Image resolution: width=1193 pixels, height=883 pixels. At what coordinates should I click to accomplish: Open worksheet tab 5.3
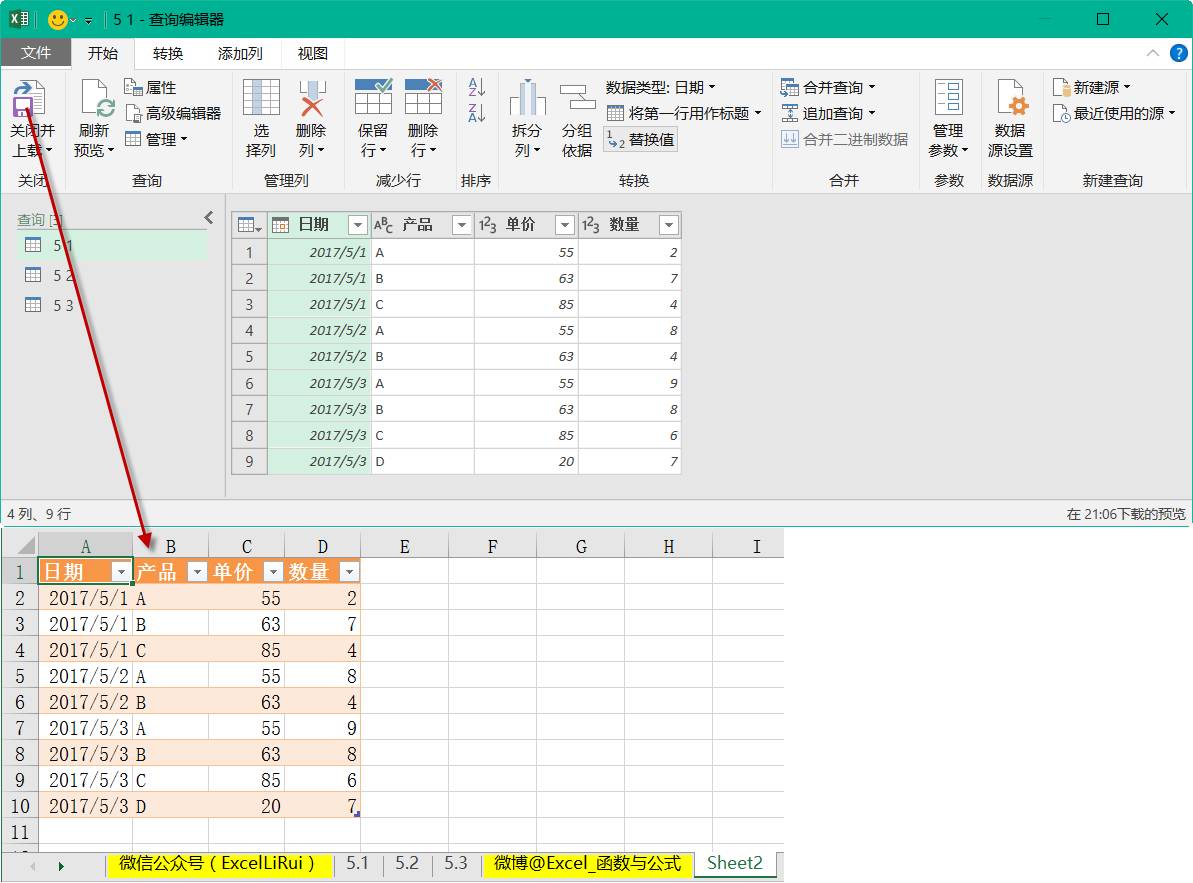click(456, 863)
